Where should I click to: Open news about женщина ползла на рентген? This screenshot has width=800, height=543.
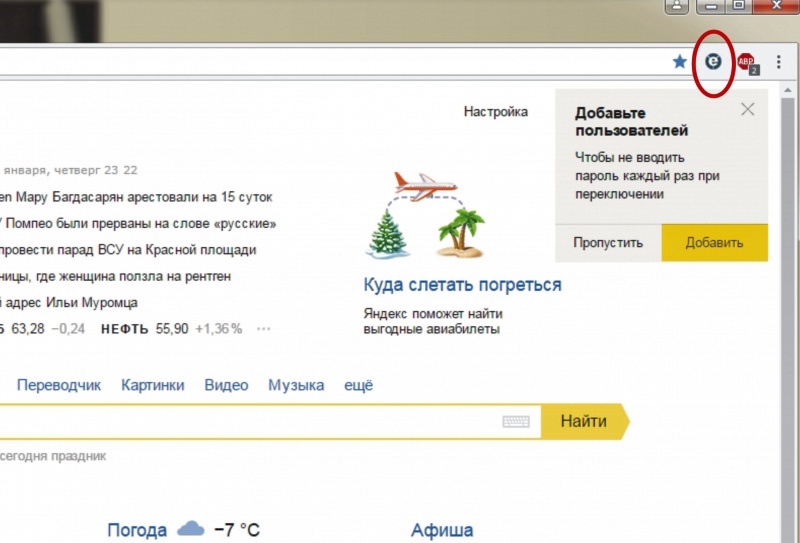115,277
